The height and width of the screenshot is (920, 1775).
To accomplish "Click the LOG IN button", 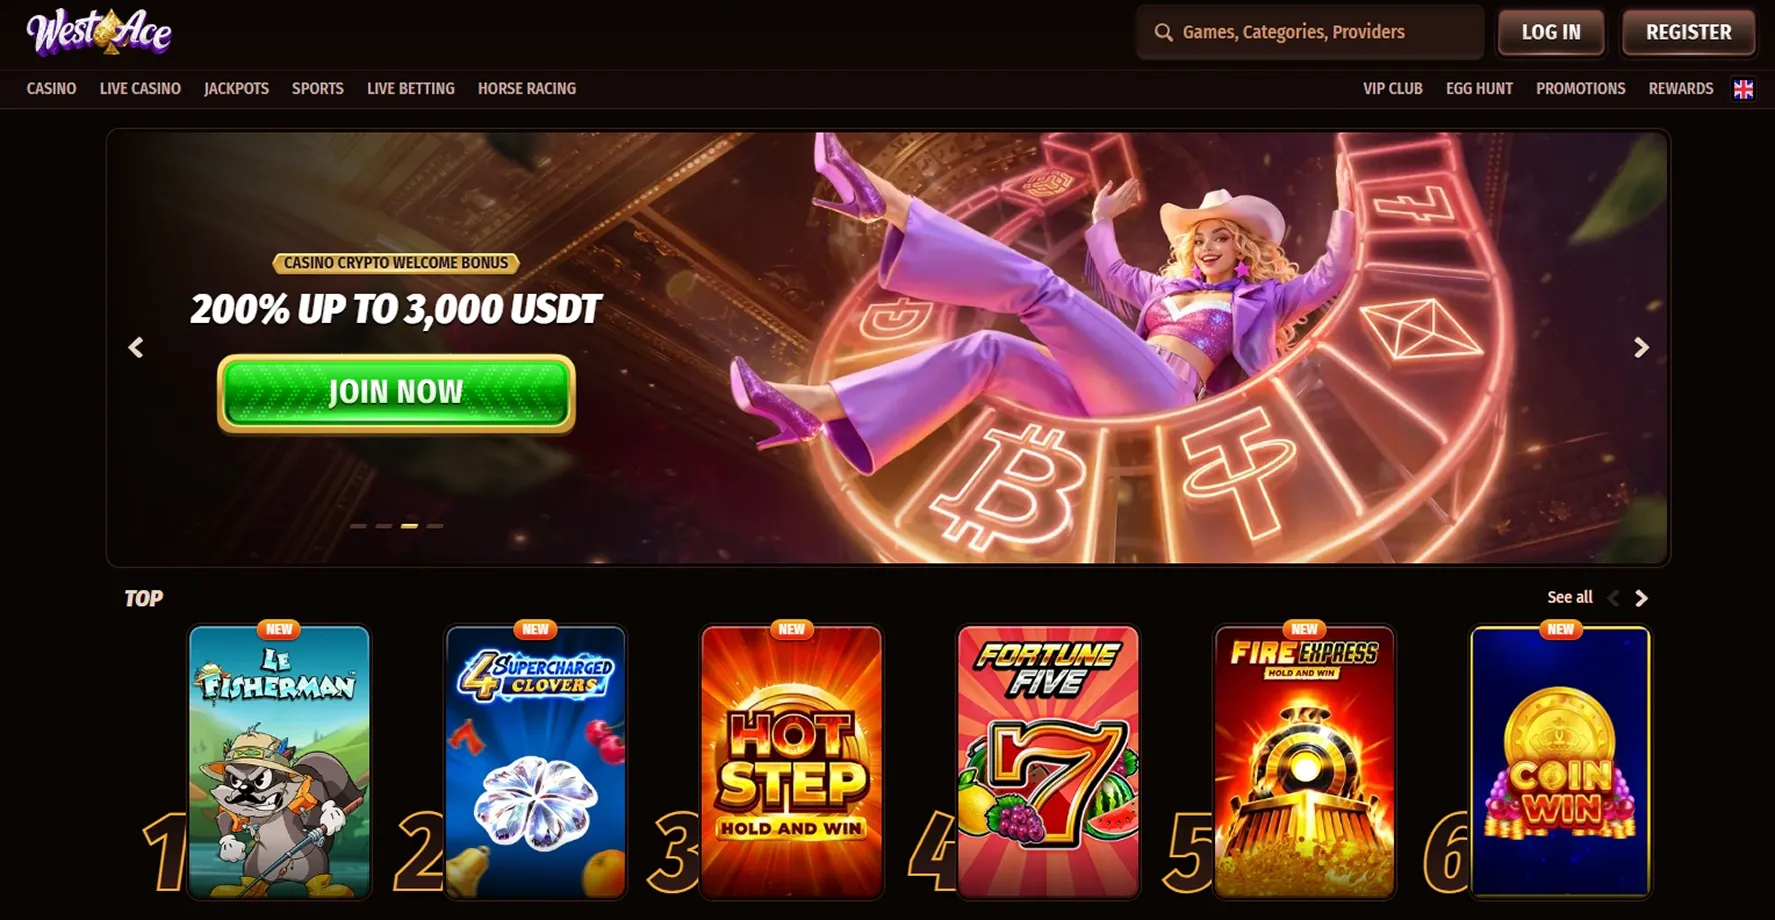I will (1551, 32).
